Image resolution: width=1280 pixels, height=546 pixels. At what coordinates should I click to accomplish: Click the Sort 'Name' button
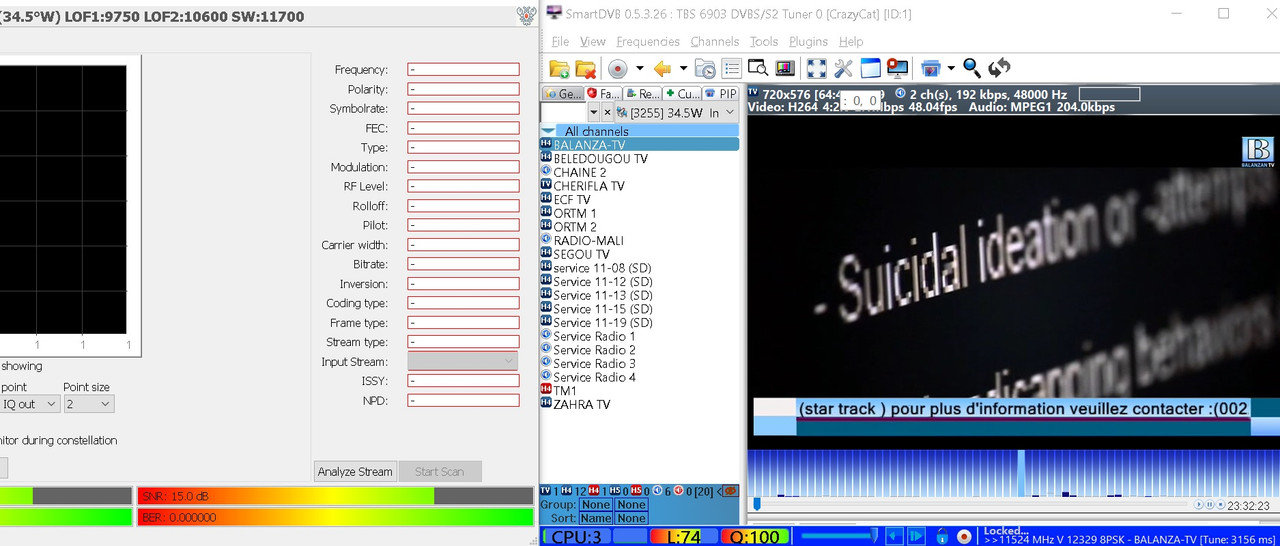596,518
